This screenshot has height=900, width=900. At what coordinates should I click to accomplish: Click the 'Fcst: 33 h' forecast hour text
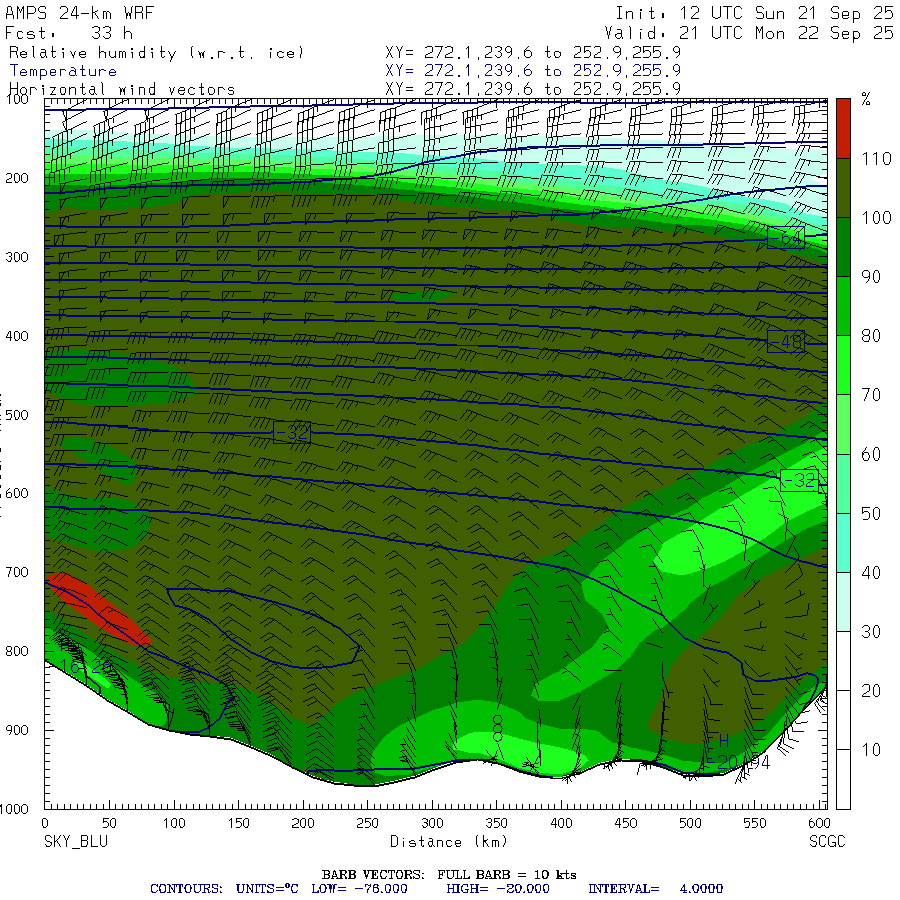click(x=69, y=33)
